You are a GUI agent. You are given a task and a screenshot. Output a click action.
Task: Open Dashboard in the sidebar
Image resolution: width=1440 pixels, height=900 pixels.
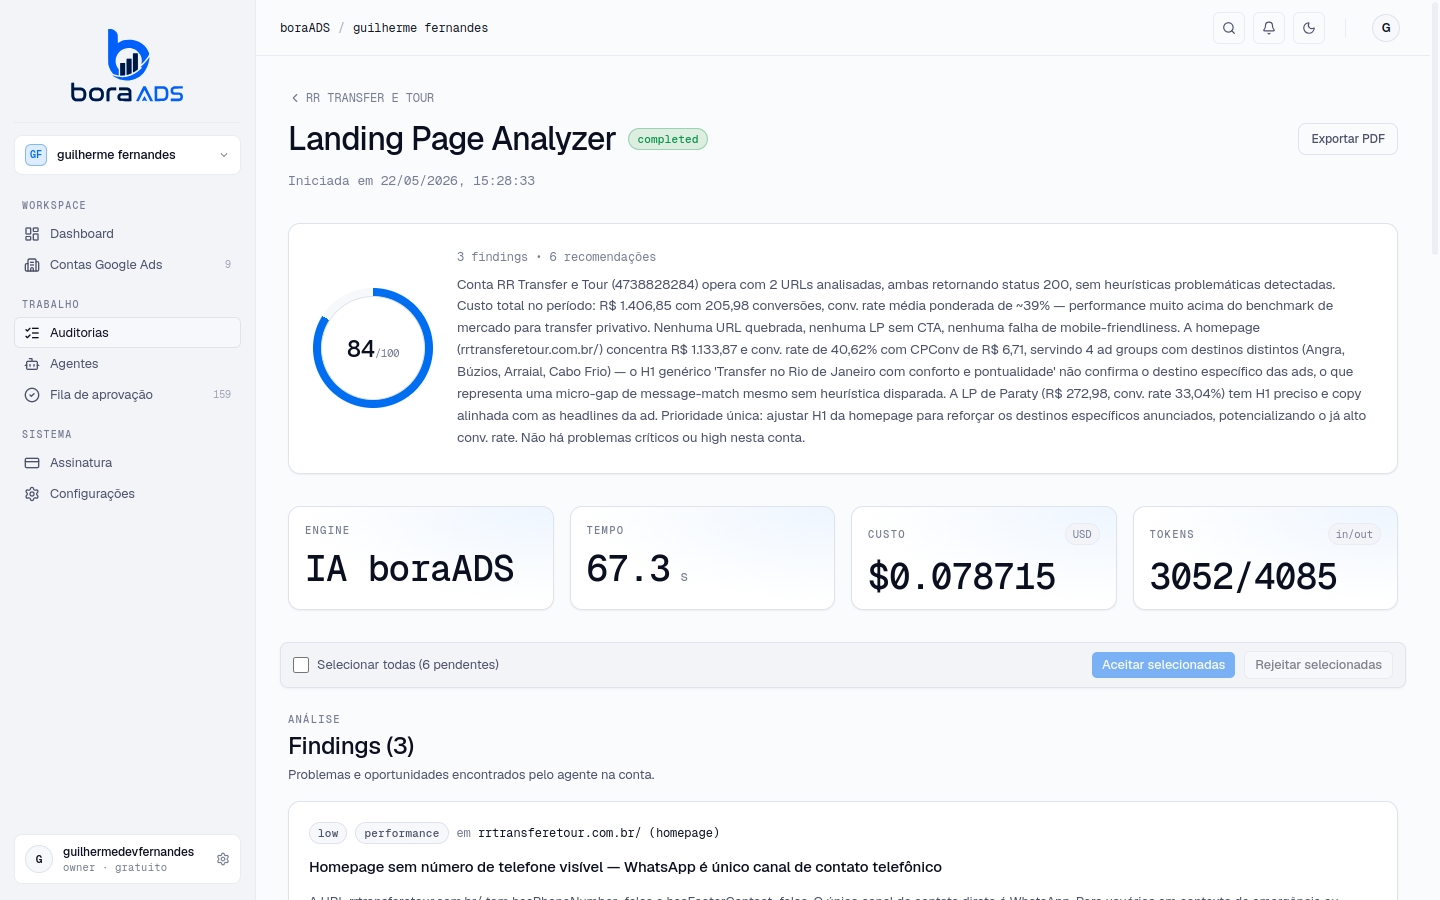(127, 234)
